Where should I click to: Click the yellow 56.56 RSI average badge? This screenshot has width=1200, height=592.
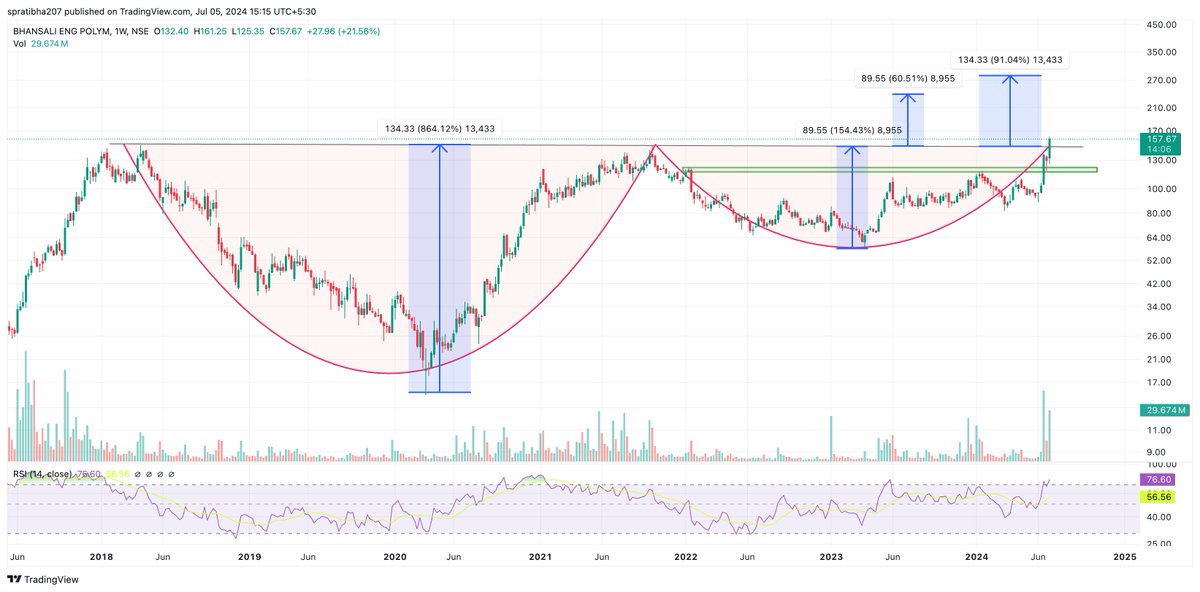pos(1158,494)
